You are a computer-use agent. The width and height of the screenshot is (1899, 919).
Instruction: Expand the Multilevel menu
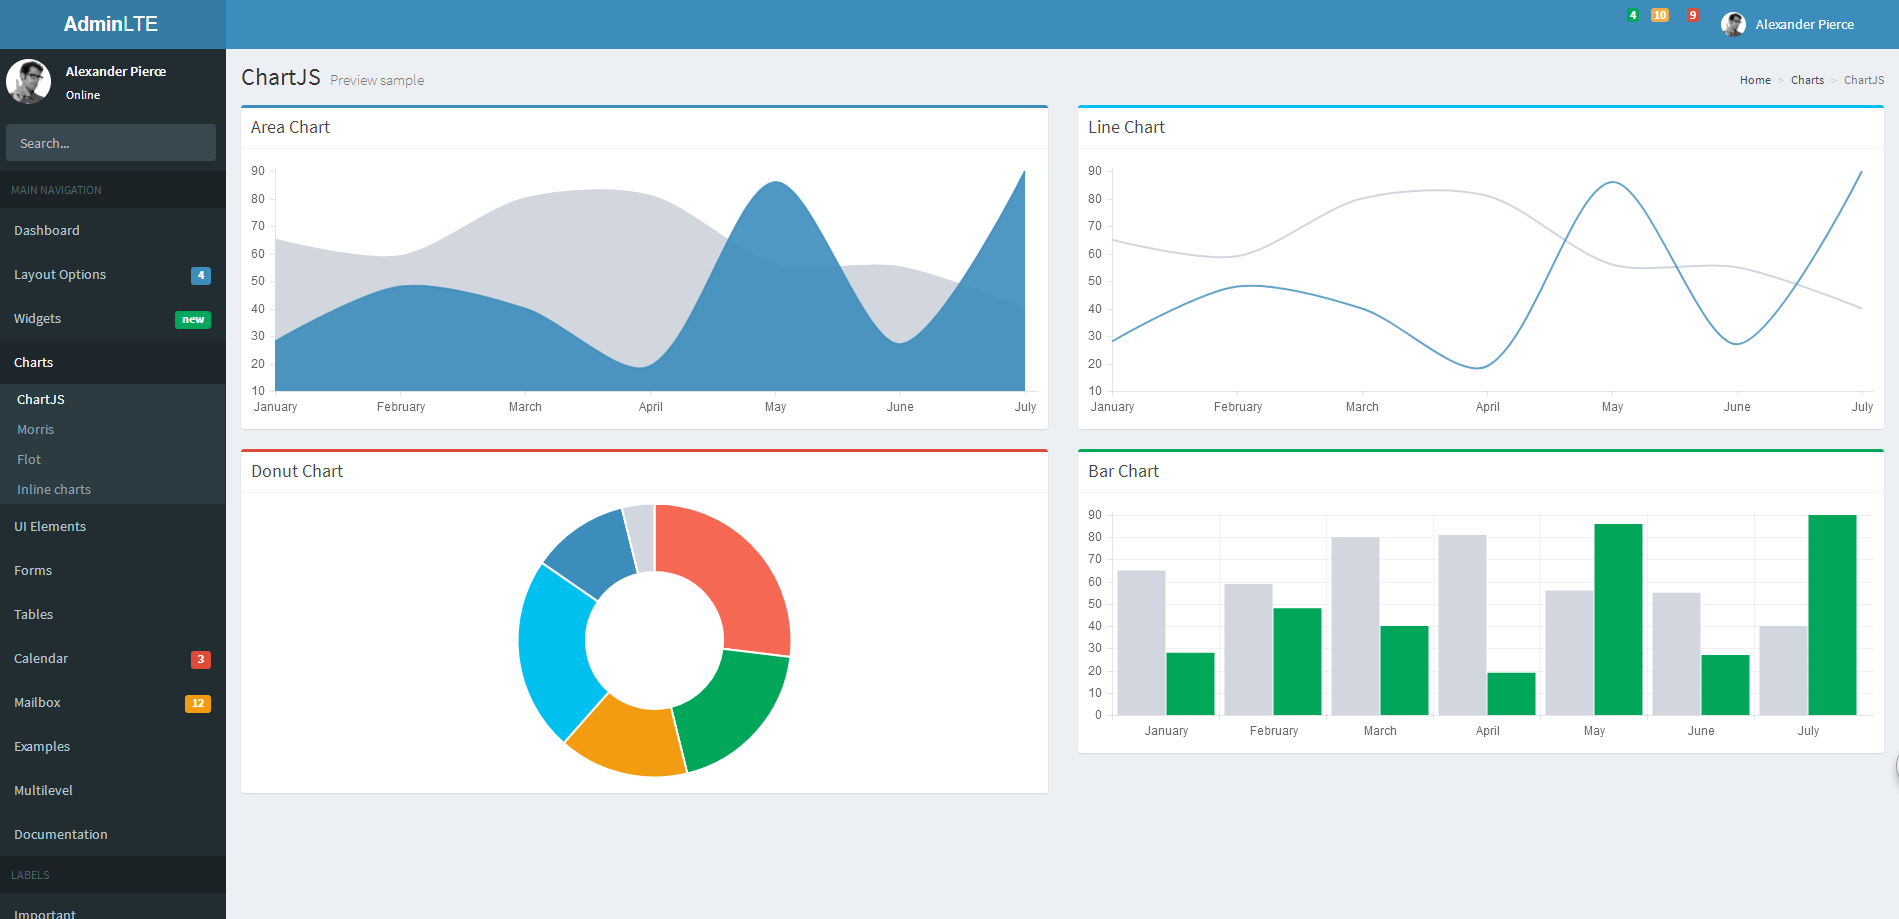click(113, 790)
